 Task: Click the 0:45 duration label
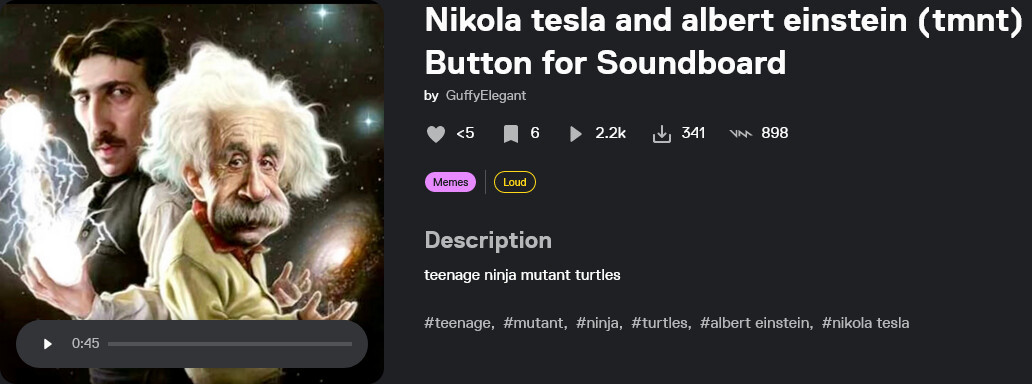coord(86,344)
